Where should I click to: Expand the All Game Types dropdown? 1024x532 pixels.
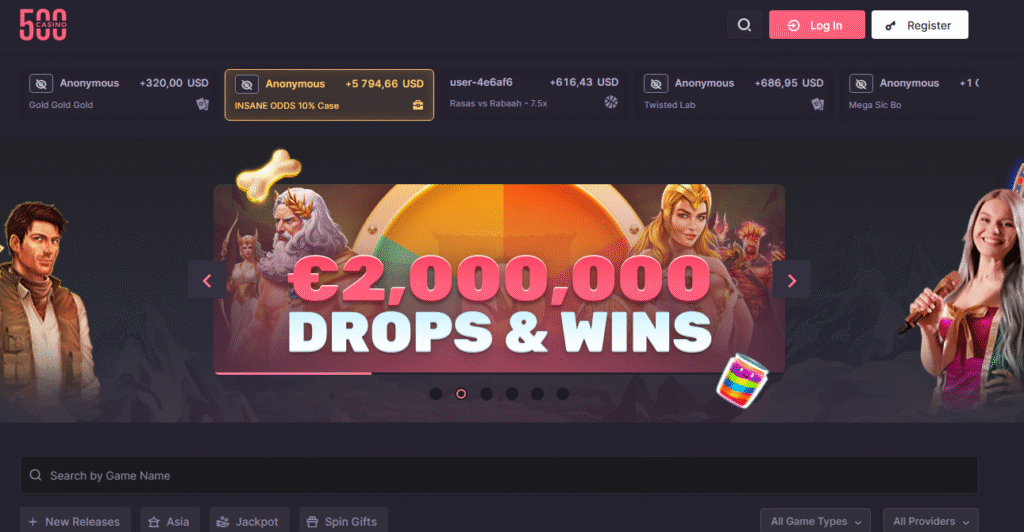click(x=815, y=521)
